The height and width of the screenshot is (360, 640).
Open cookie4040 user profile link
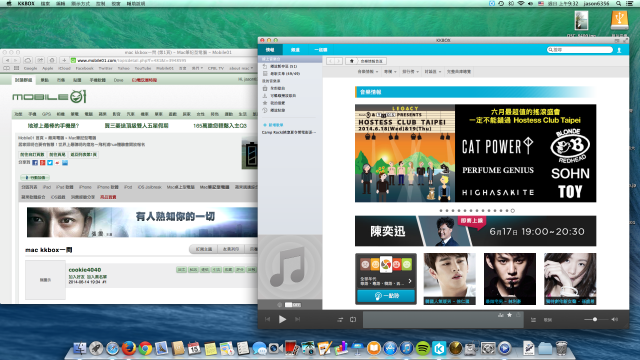[x=84, y=270]
